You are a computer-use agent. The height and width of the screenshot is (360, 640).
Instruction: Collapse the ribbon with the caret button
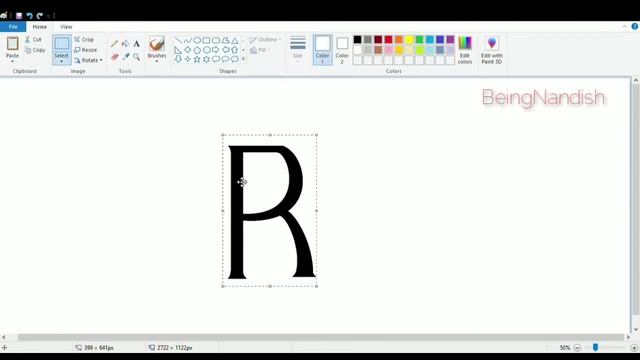point(624,27)
